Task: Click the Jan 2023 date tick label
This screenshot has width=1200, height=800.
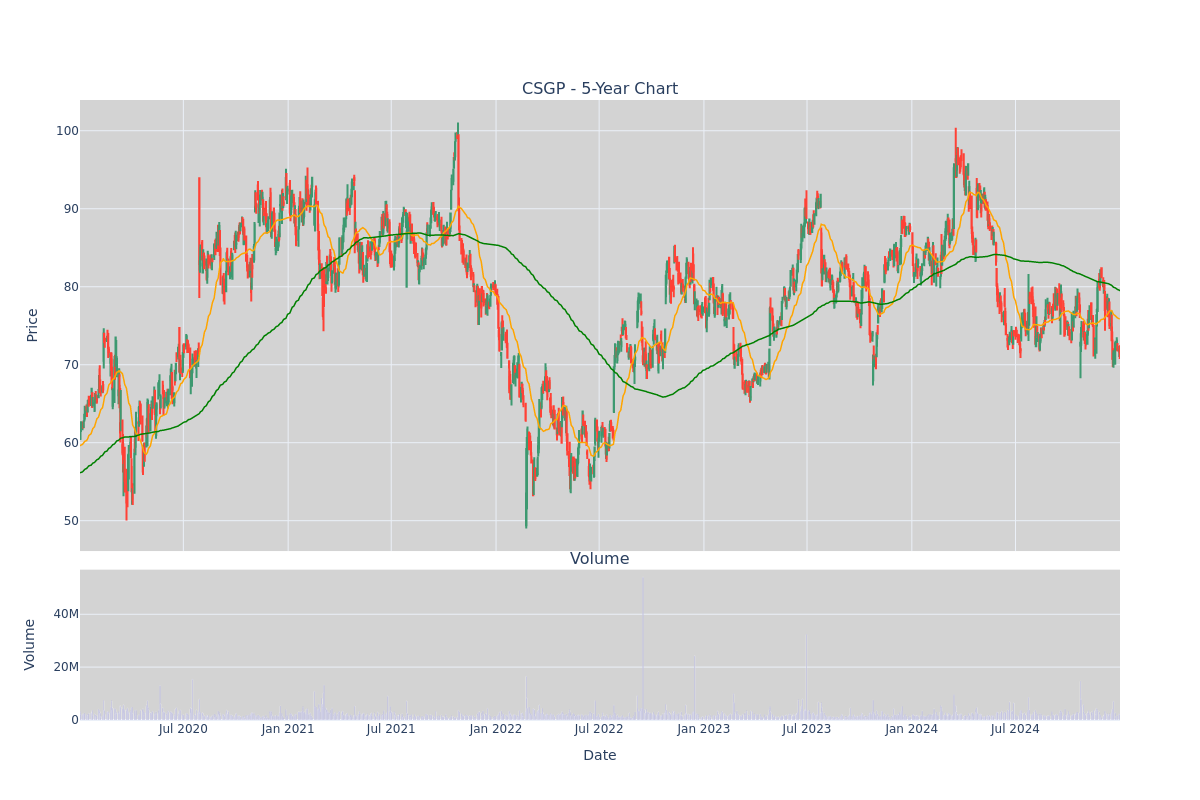Action: 704,729
